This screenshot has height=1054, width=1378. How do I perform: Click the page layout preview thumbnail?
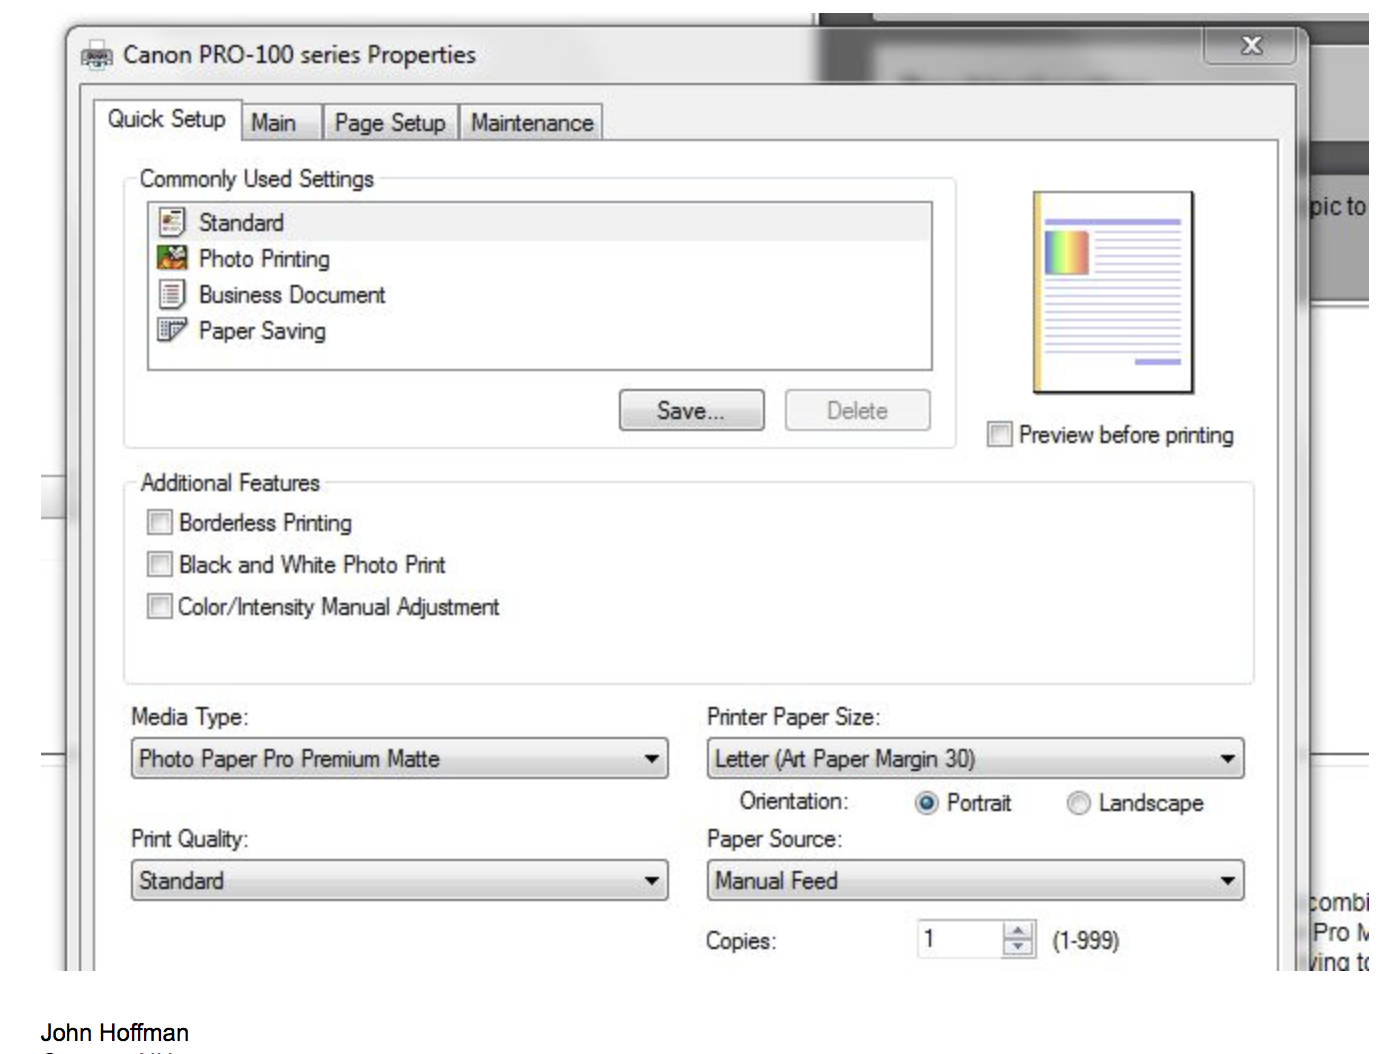(1113, 292)
